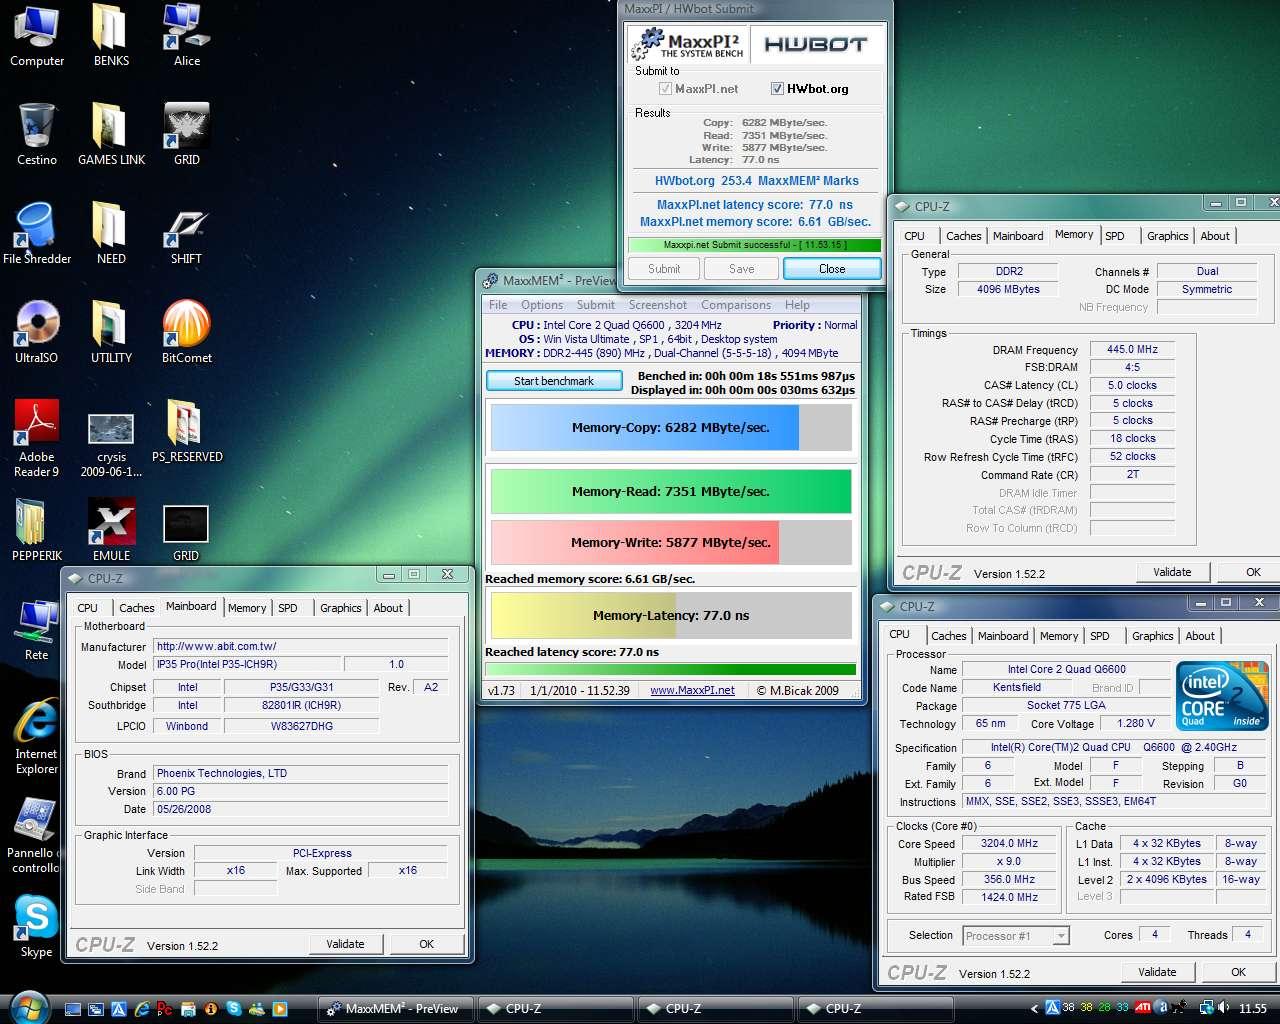The height and width of the screenshot is (1024, 1280).
Task: Click the Core Speed 3204.0 MHz field
Action: 1009,843
